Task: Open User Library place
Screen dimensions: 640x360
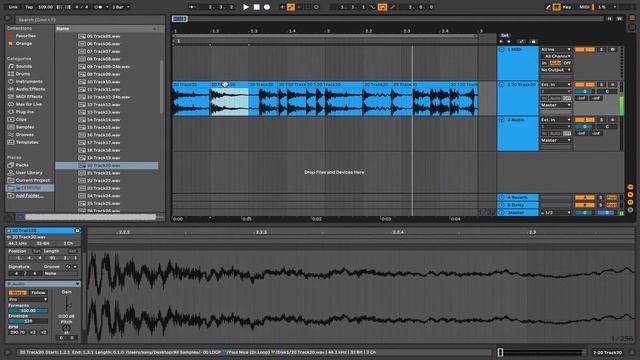Action: pyautogui.click(x=29, y=173)
